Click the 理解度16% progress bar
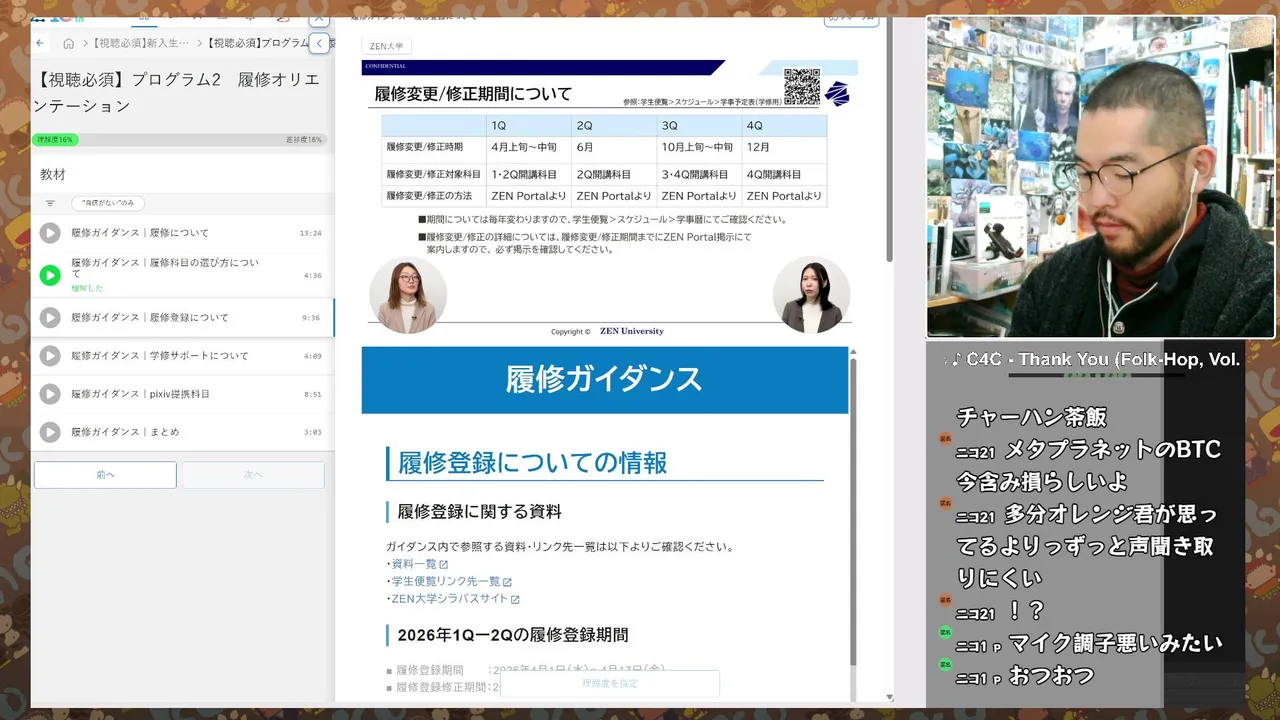1280x720 pixels. pos(55,140)
